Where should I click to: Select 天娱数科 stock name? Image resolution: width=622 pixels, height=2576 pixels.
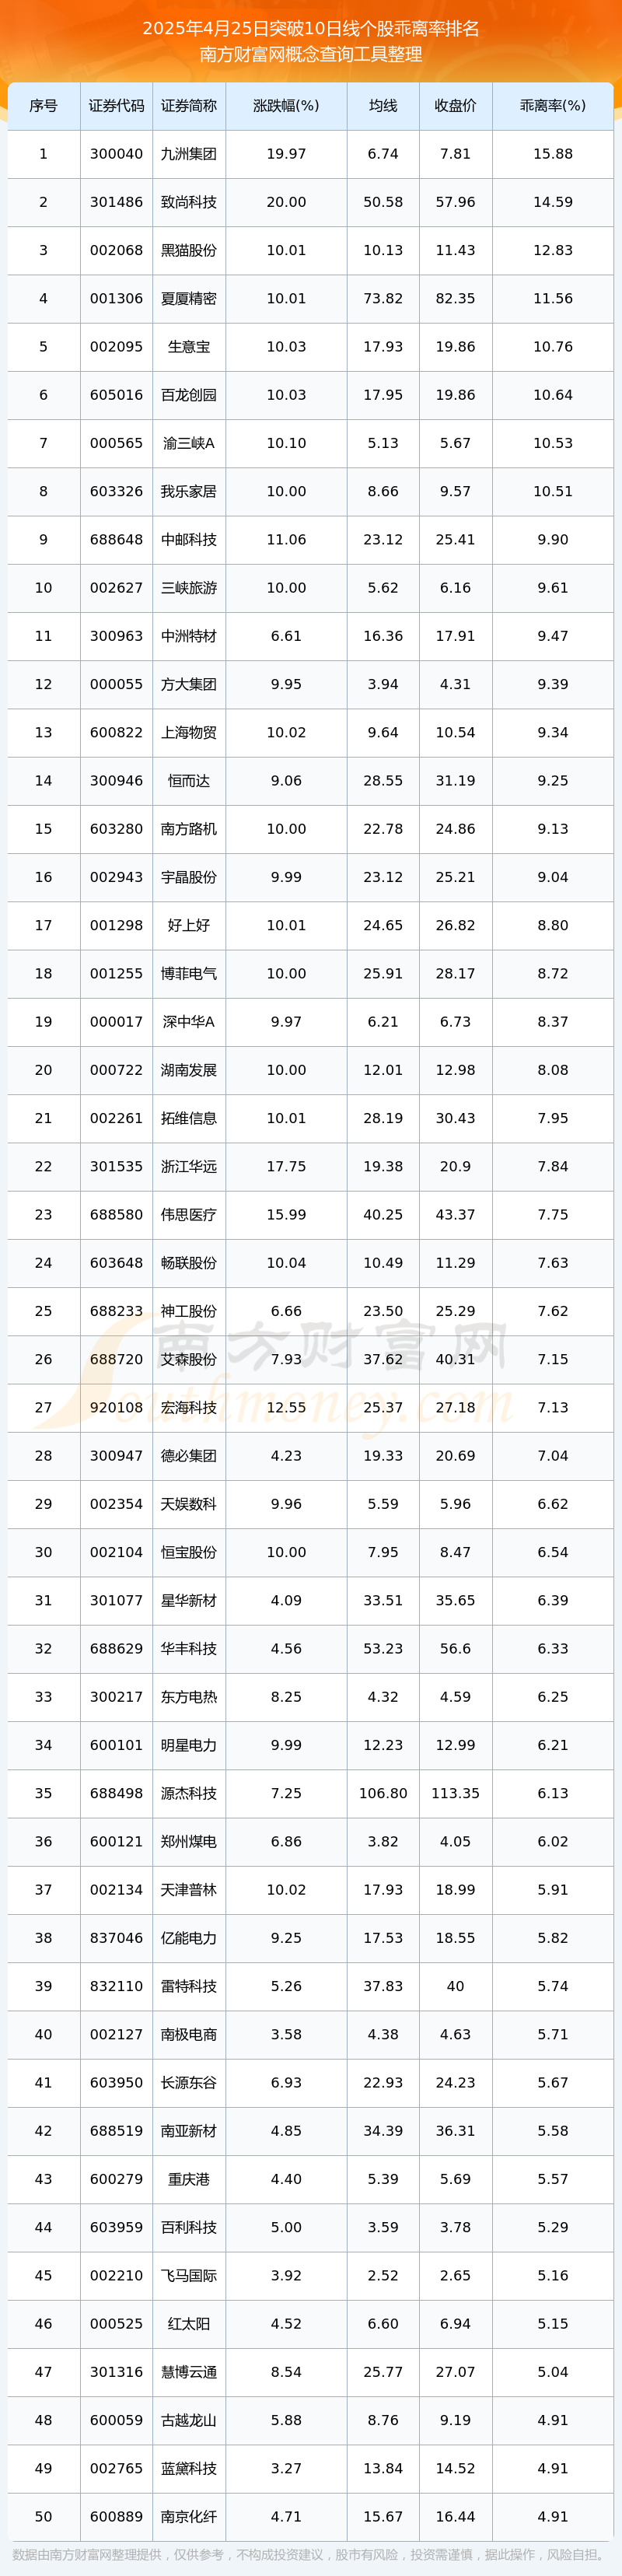(189, 1504)
